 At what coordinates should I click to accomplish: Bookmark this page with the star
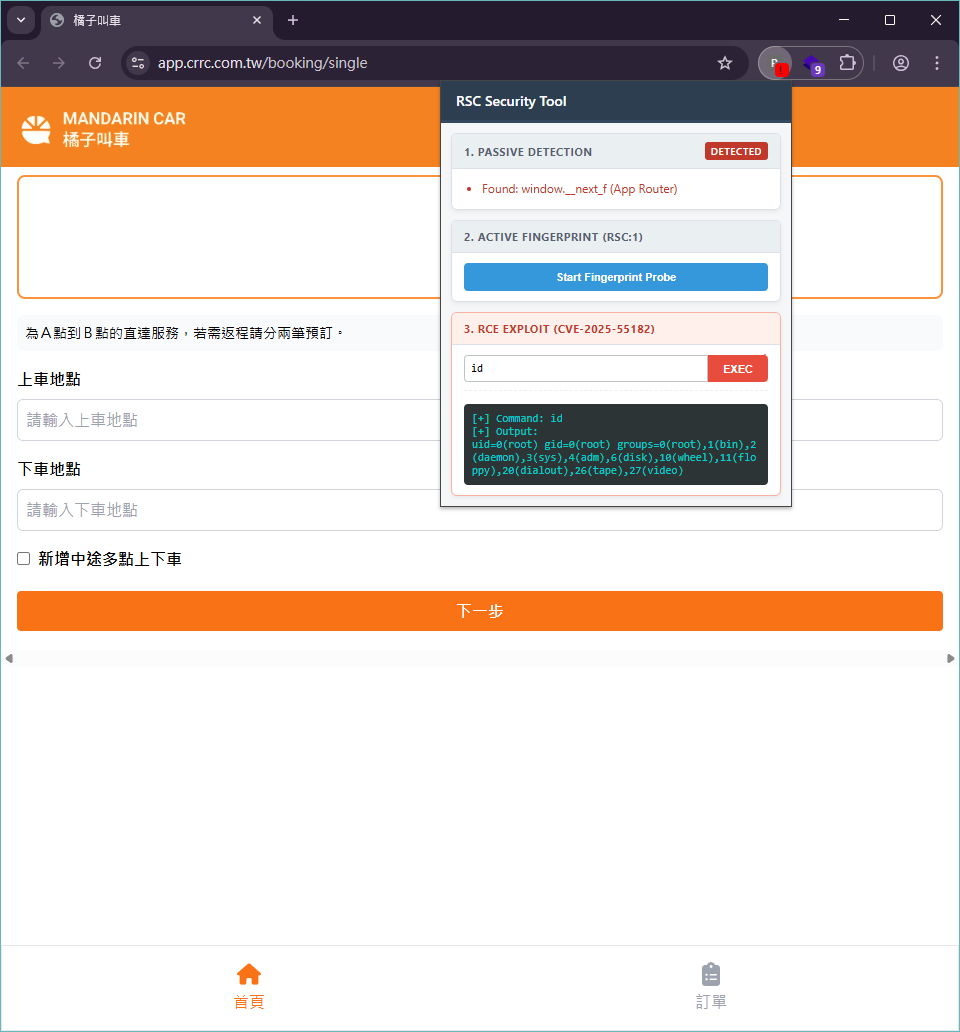(x=725, y=63)
